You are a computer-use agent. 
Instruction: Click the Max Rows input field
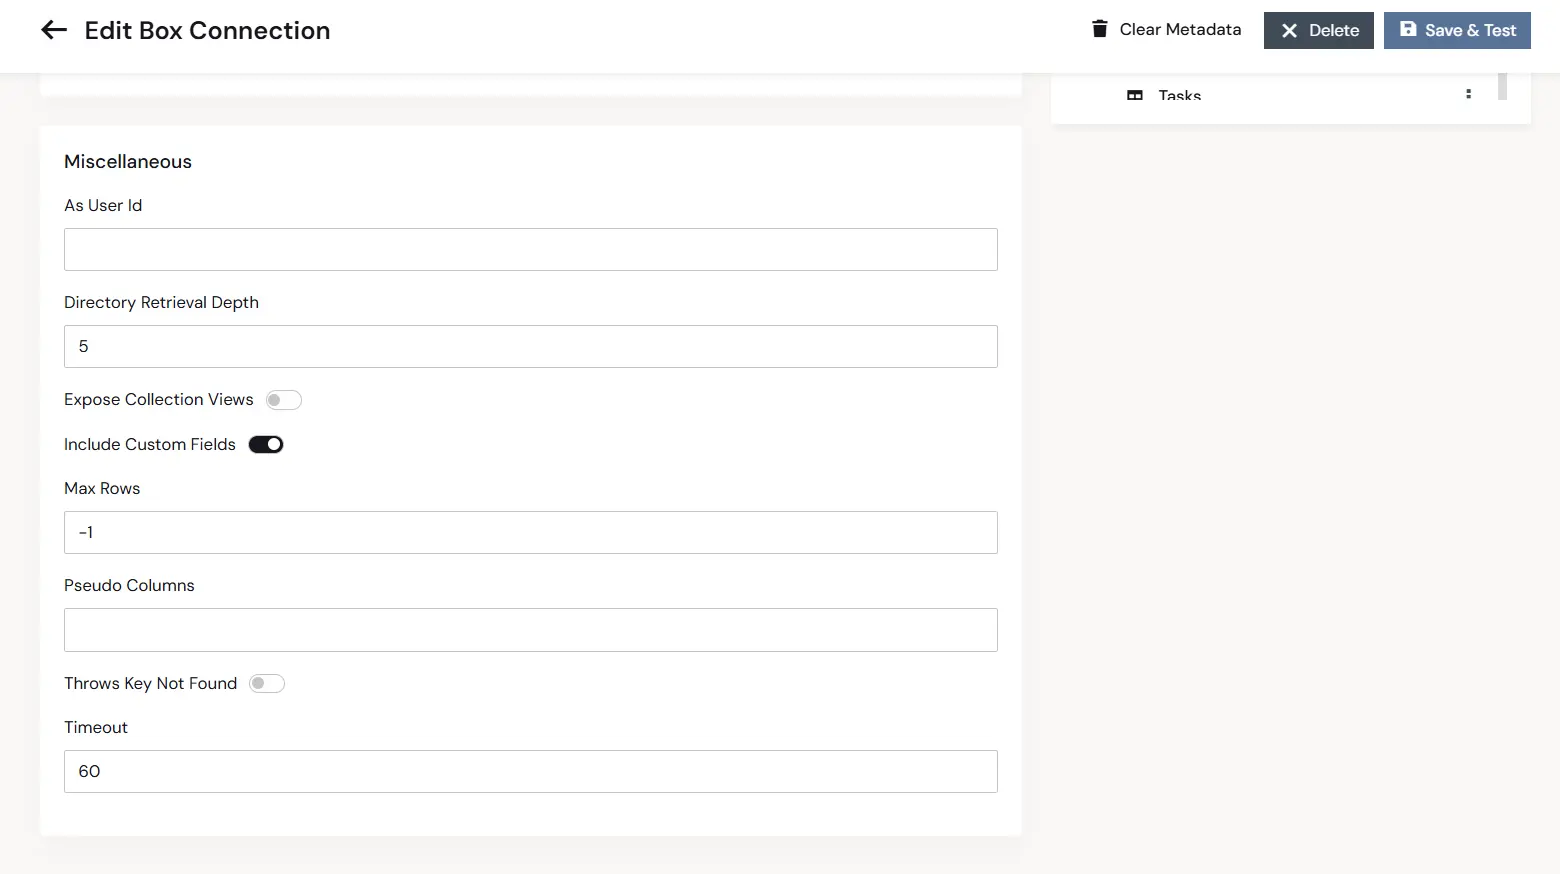click(x=531, y=532)
